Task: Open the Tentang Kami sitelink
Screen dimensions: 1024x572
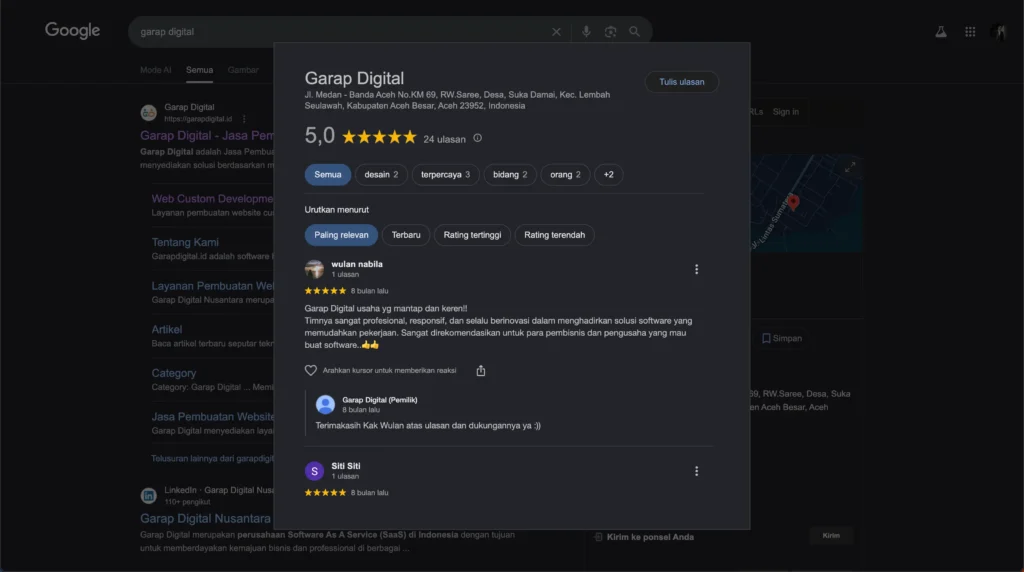Action: click(x=185, y=242)
